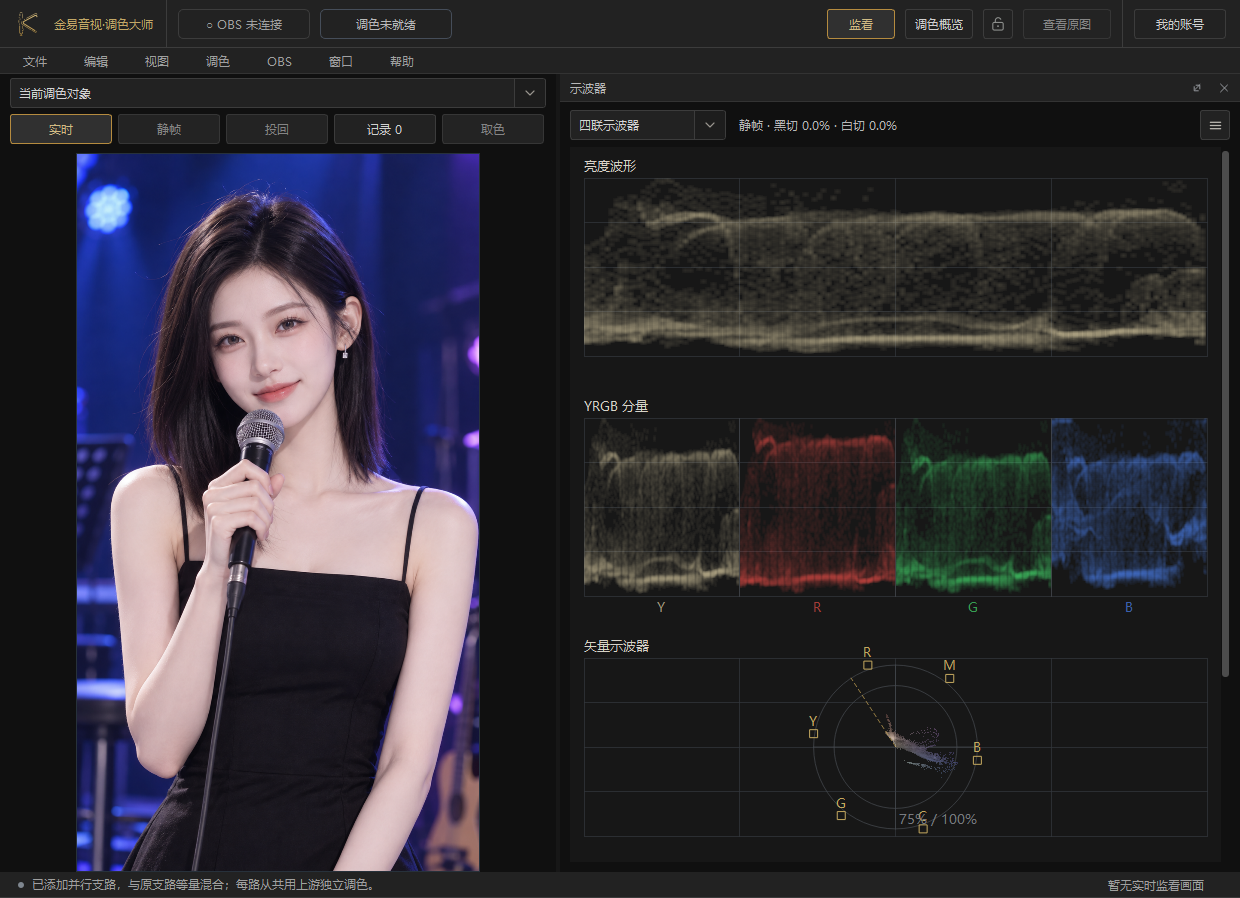1240x898 pixels.
Task: Open the 调色 menu
Action: pyautogui.click(x=218, y=61)
